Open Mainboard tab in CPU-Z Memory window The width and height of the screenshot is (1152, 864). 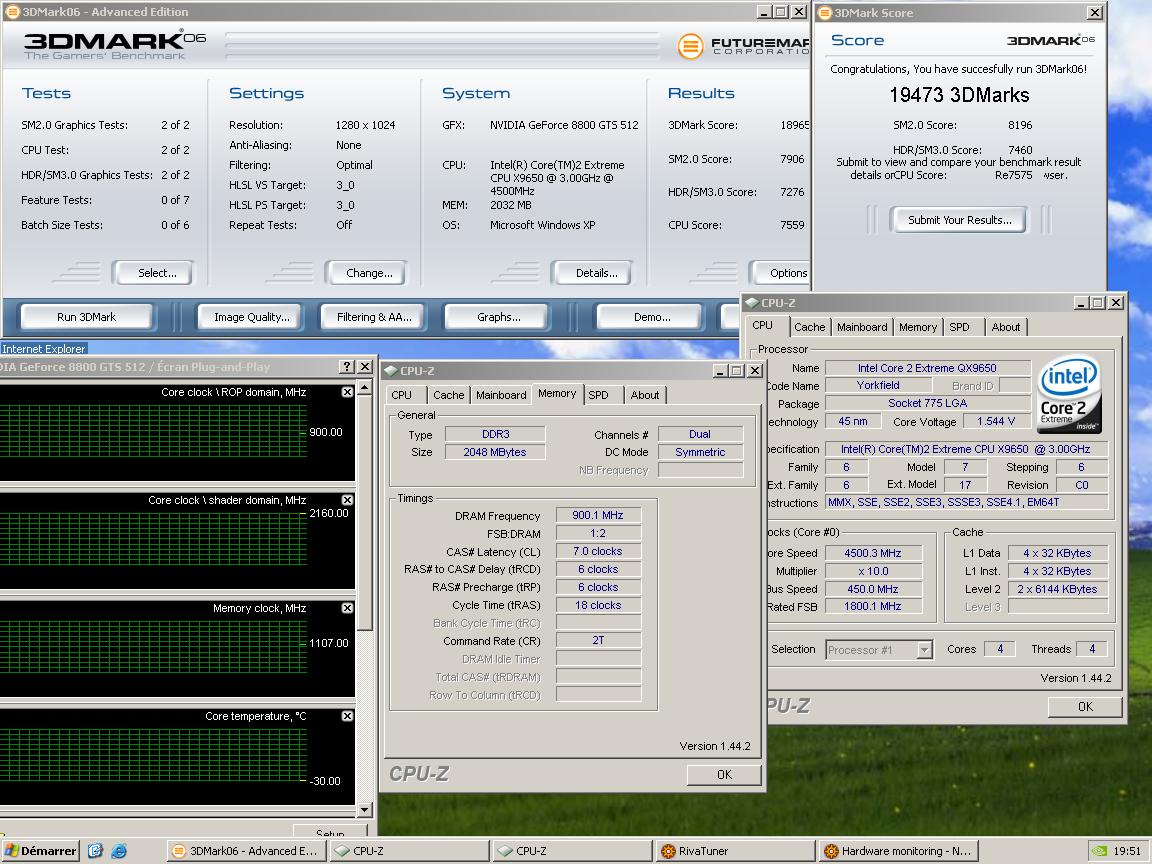501,395
